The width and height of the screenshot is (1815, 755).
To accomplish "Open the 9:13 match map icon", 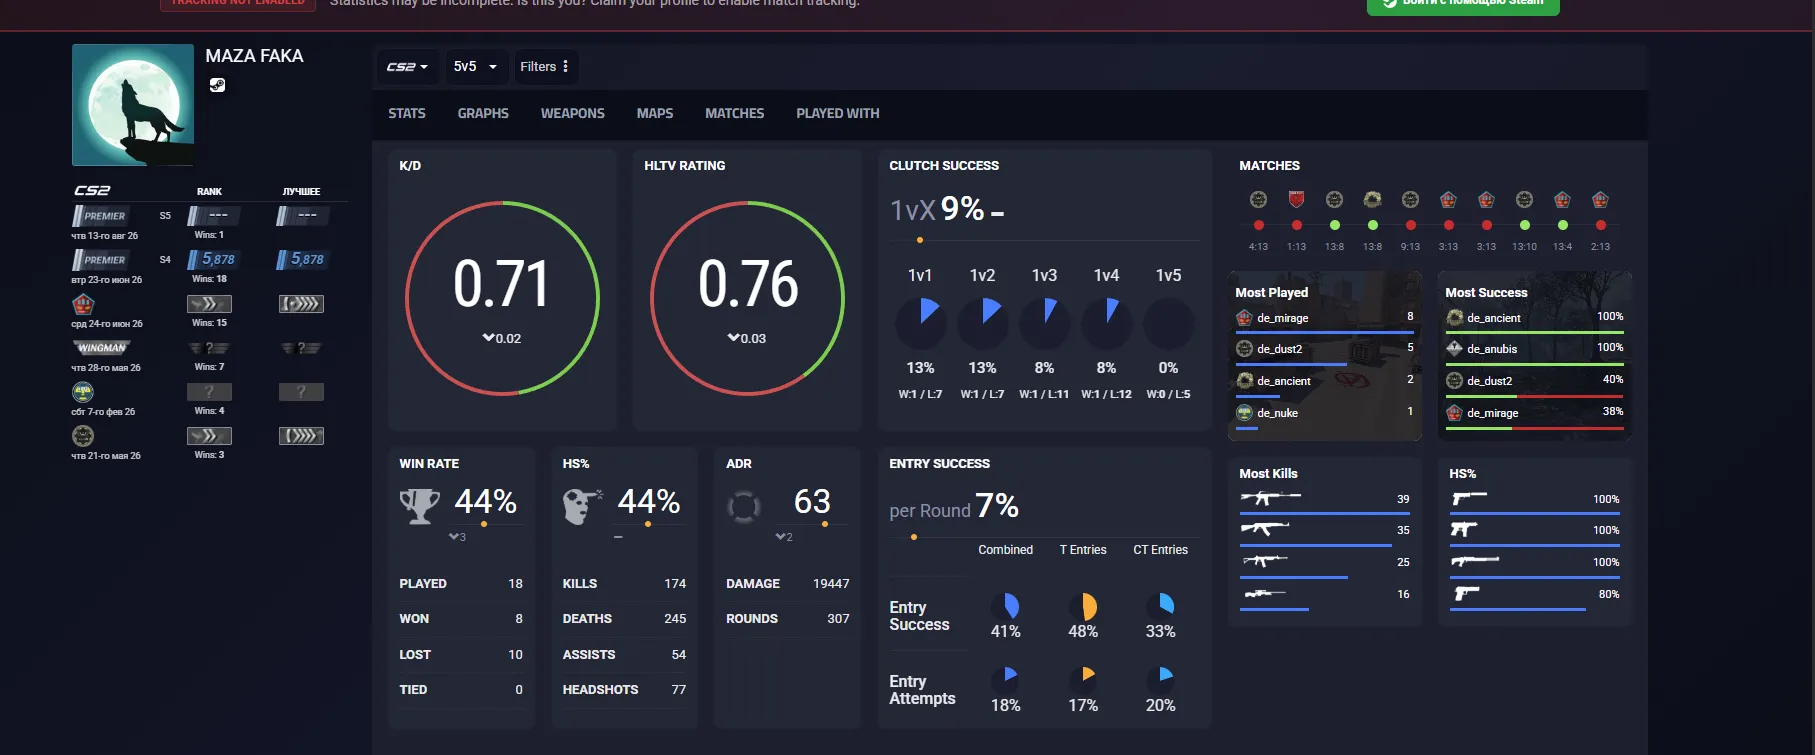I will tap(1410, 199).
